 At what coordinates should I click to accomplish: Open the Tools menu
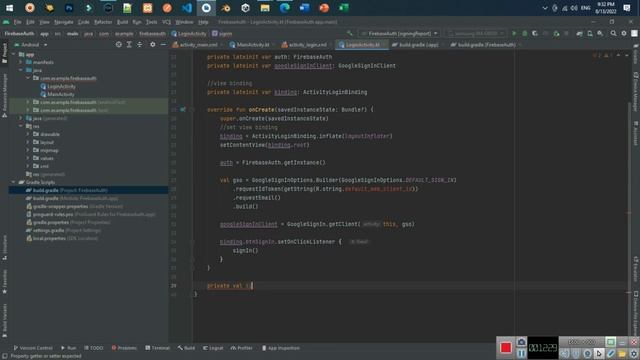151,22
